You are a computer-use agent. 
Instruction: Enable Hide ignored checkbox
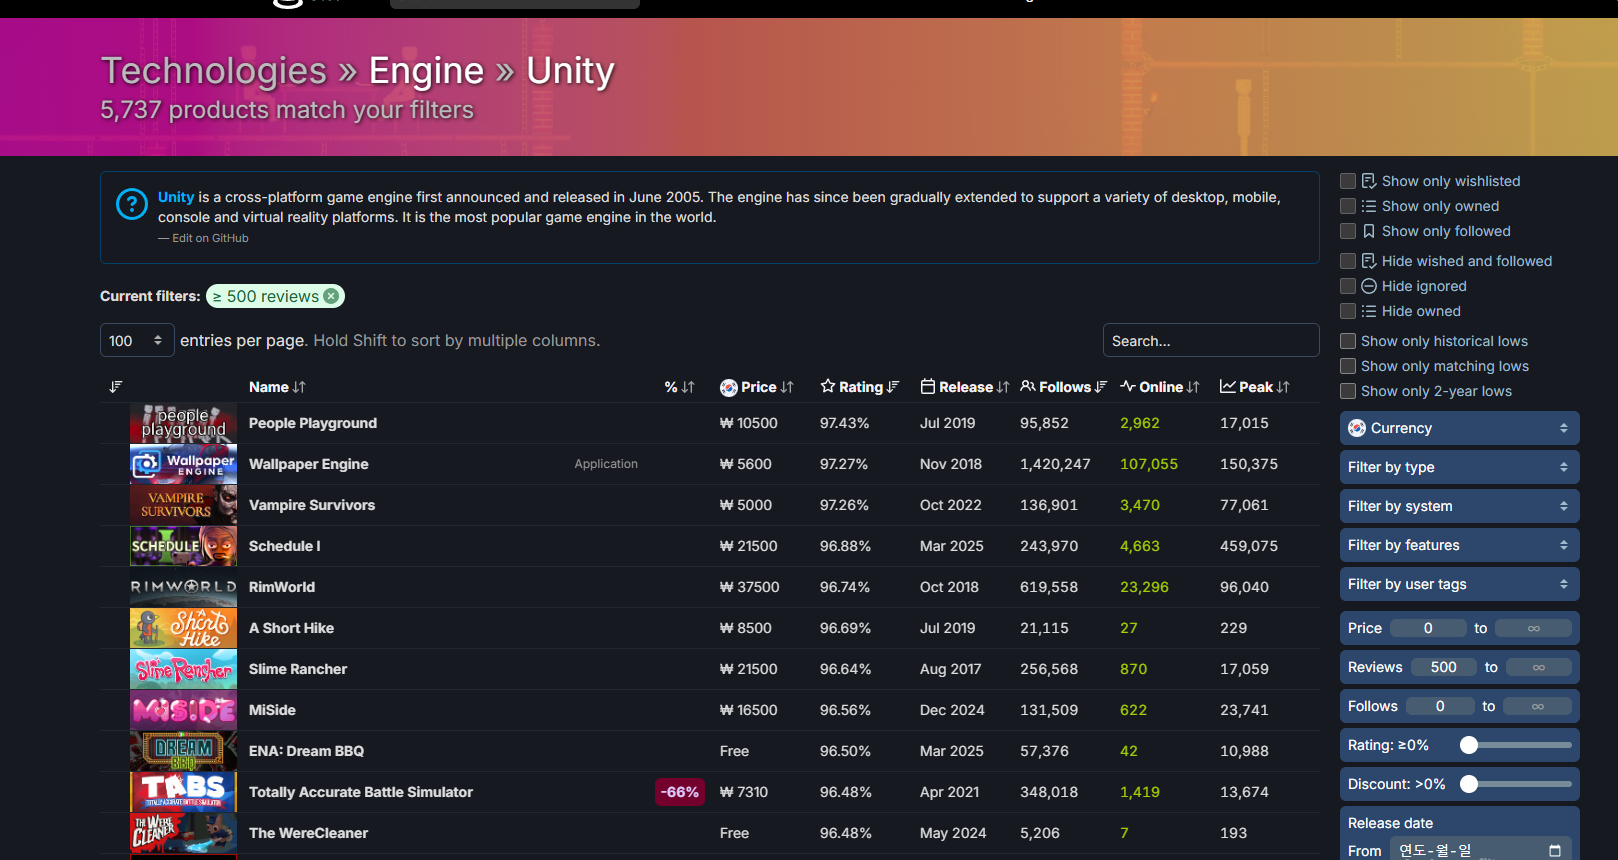tap(1348, 286)
